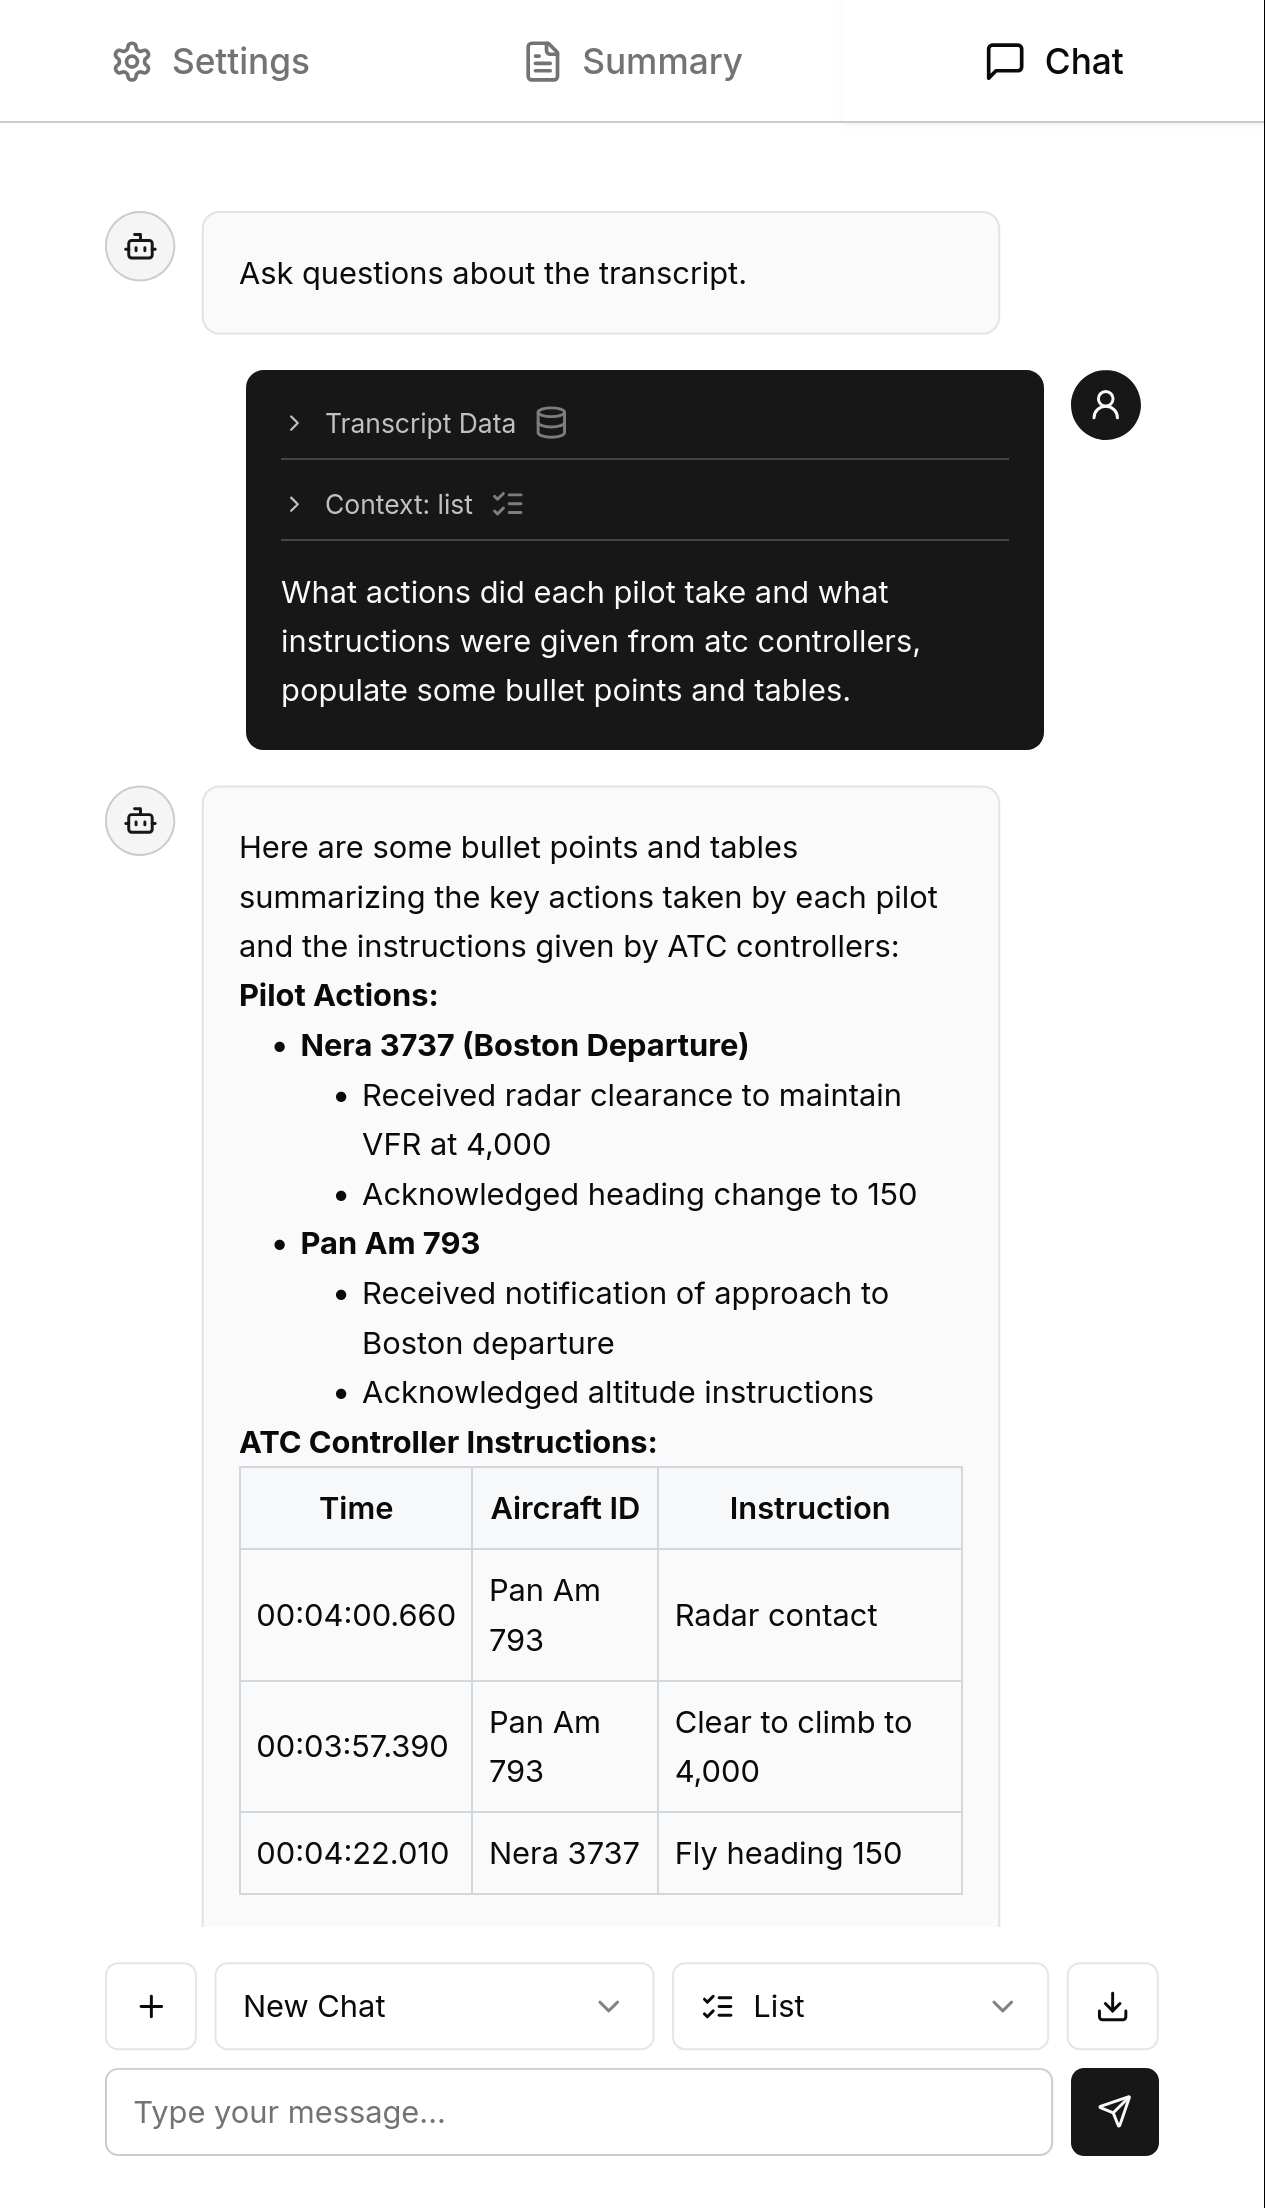This screenshot has height=2208, width=1265.
Task: Click the user avatar icon
Action: [1105, 405]
